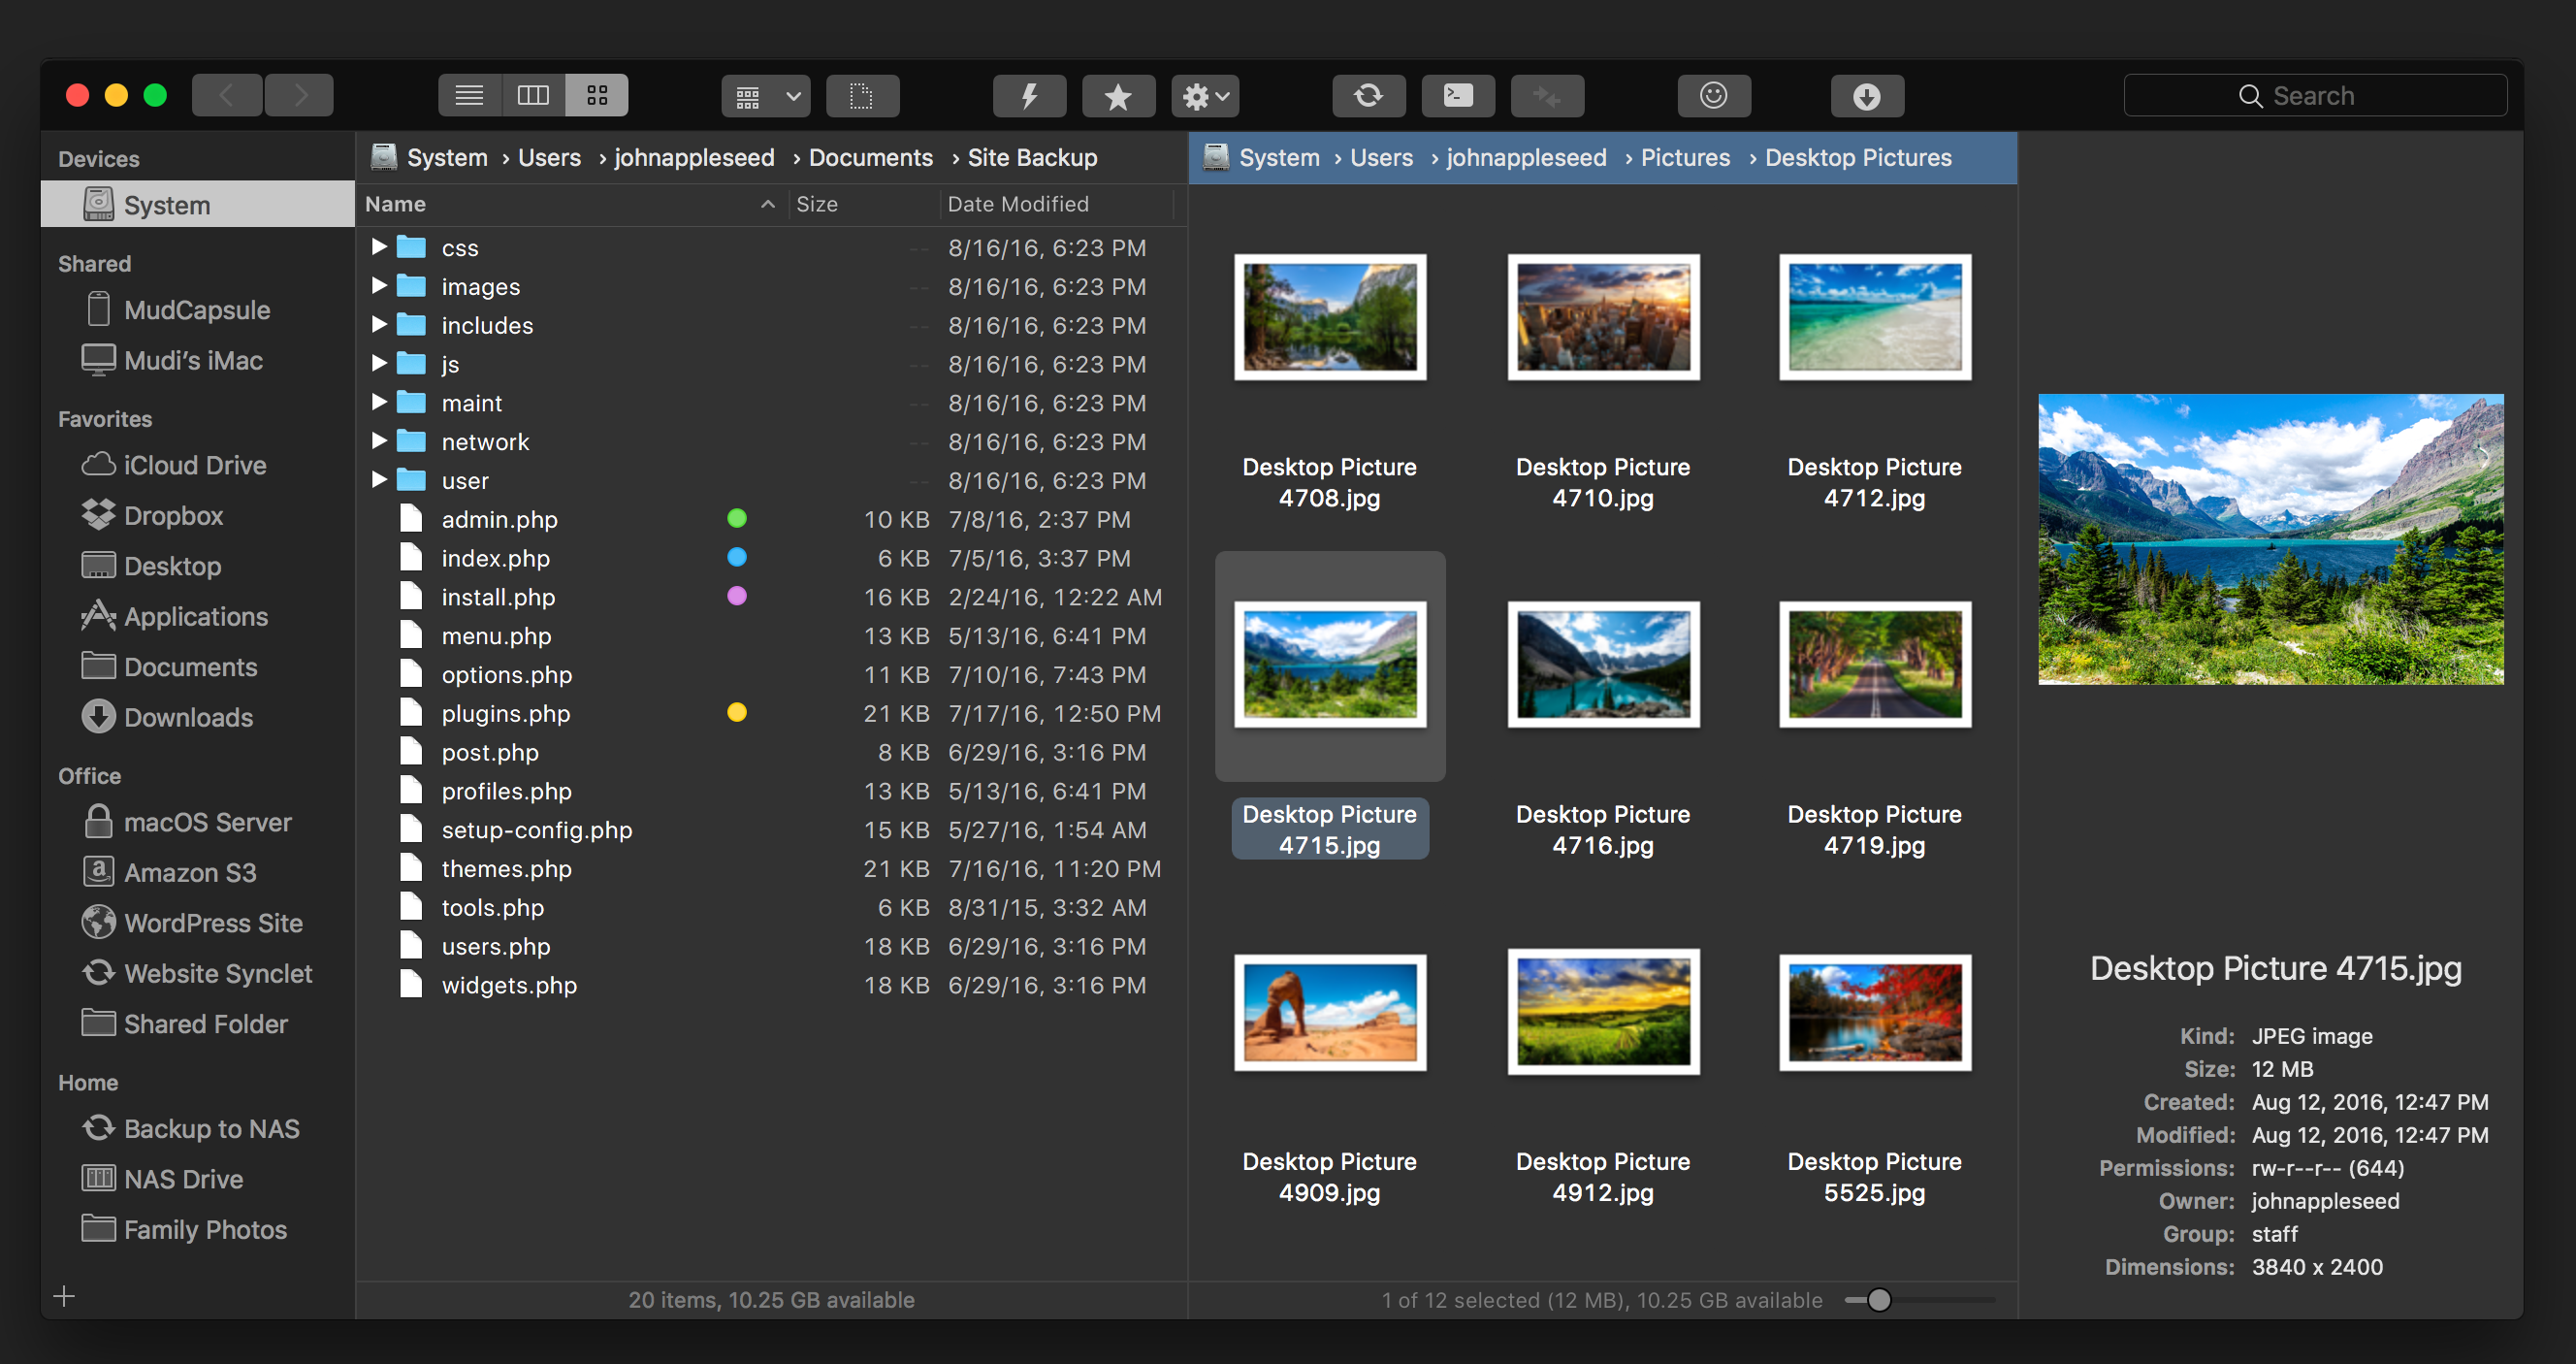
Task: Add sidebar item with plus icon
Action: [x=65, y=1296]
